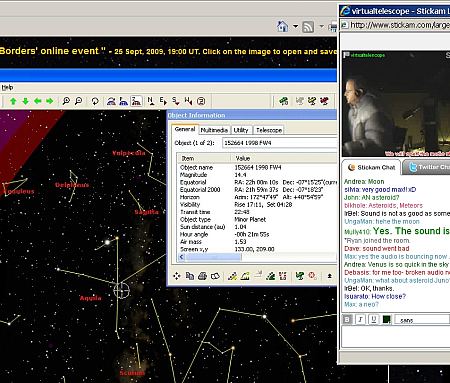Click the browser home icon
The width and height of the screenshot is (450, 383).
pyautogui.click(x=282, y=26)
